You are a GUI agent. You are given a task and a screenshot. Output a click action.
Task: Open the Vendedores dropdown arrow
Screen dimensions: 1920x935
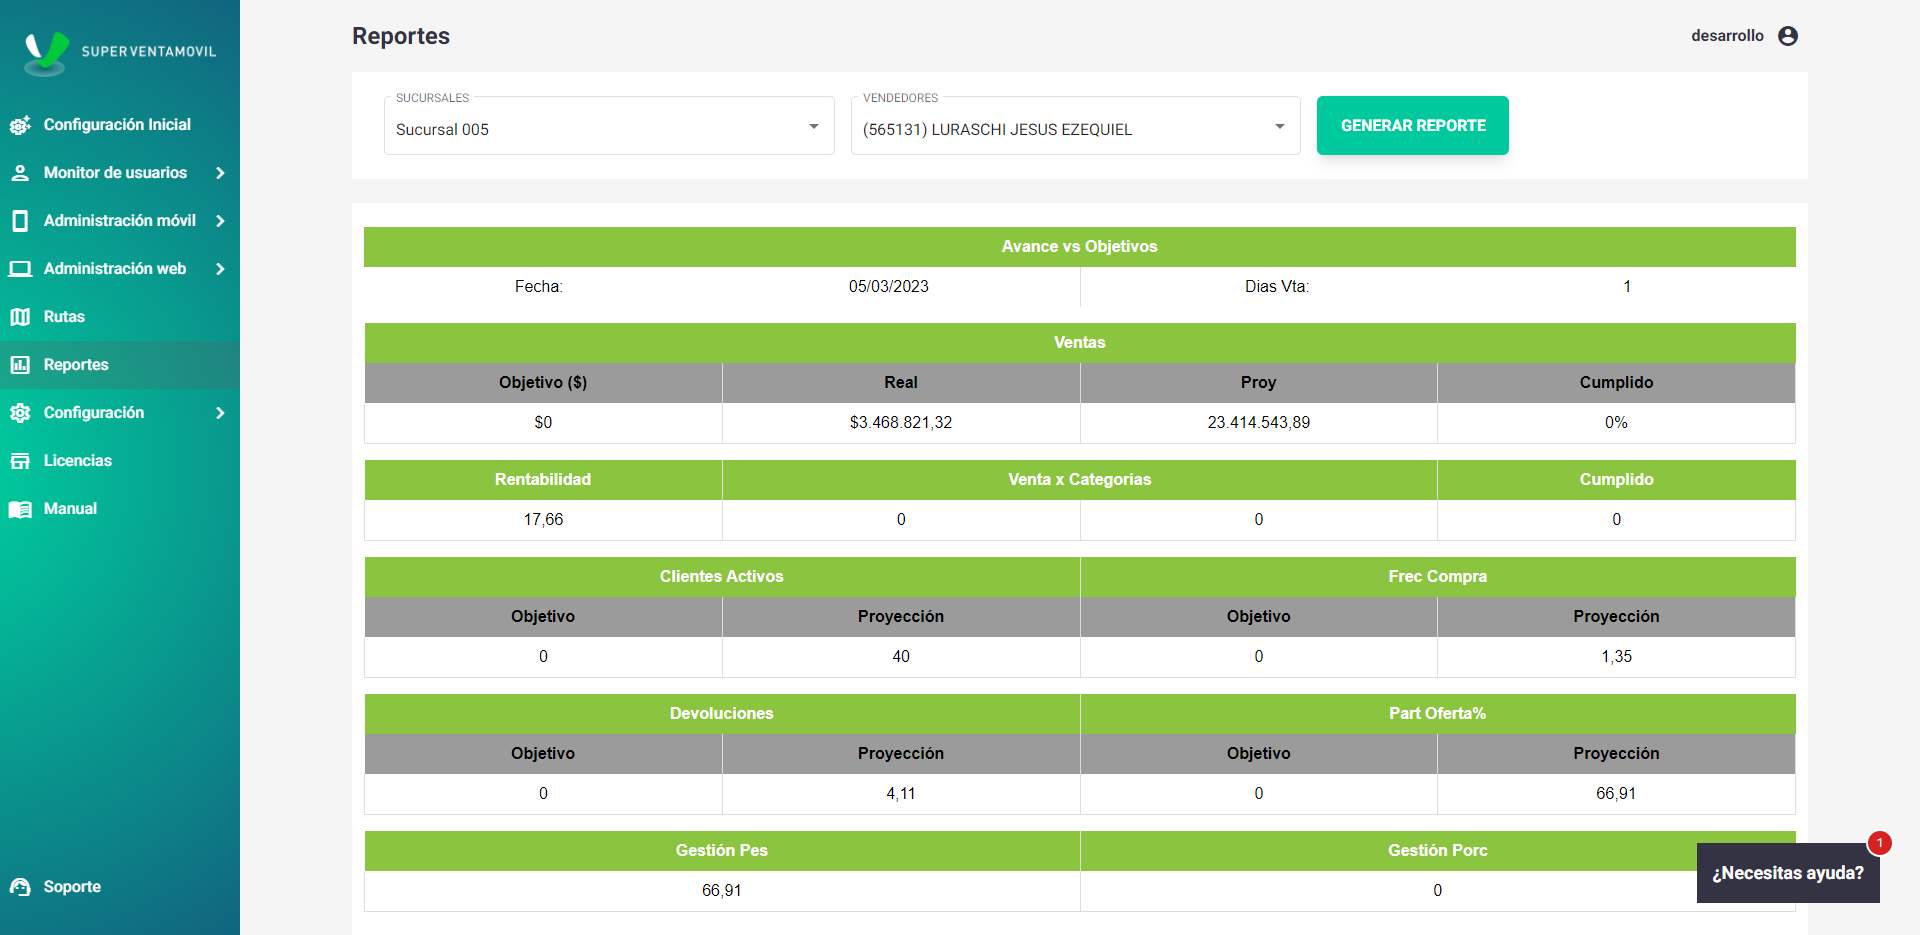click(1280, 126)
